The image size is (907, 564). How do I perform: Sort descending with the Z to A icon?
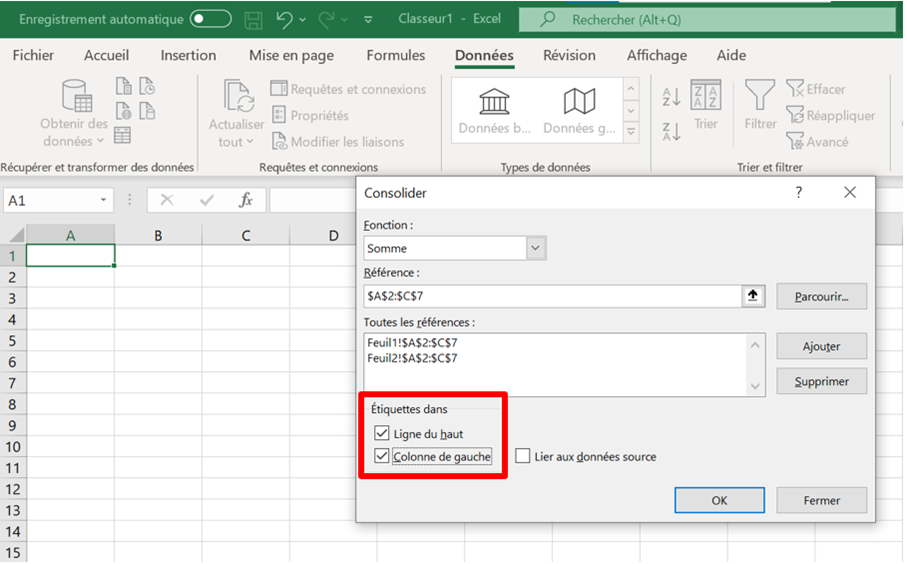pyautogui.click(x=671, y=131)
